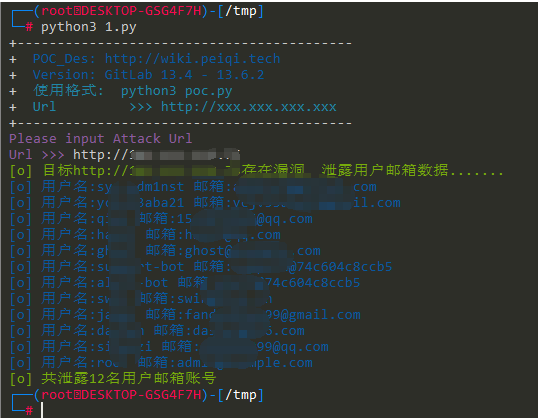
Task: Click the red '#' symbol before python3
Action: tap(29, 27)
